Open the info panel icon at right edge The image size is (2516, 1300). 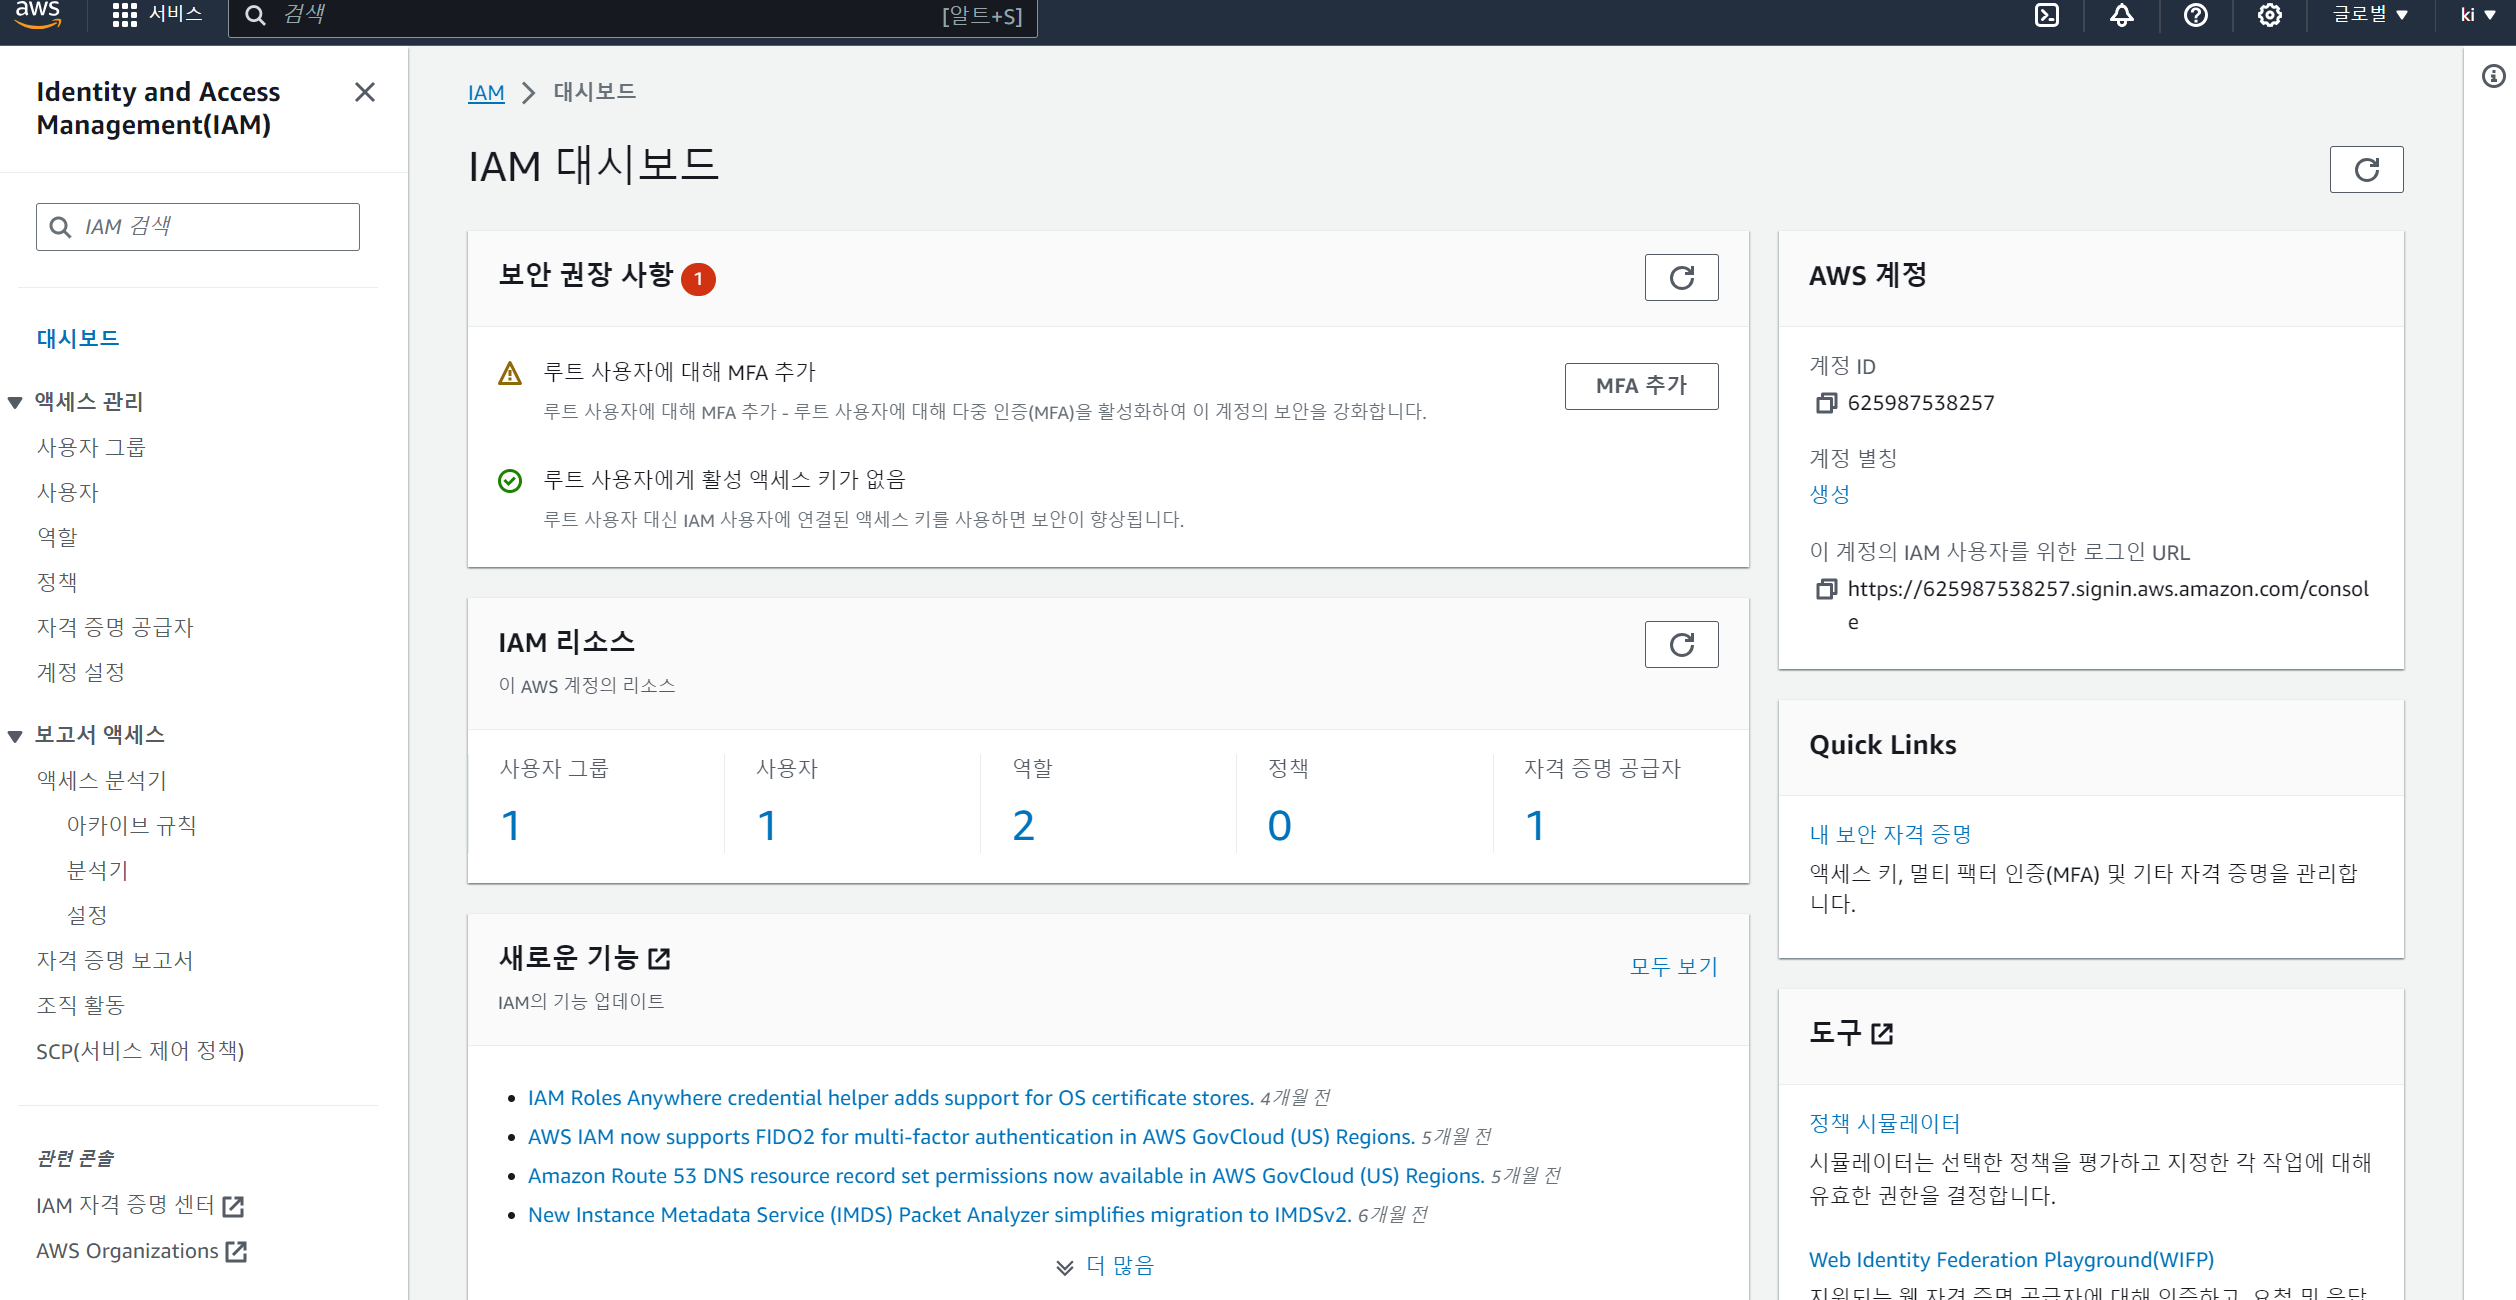2494,76
